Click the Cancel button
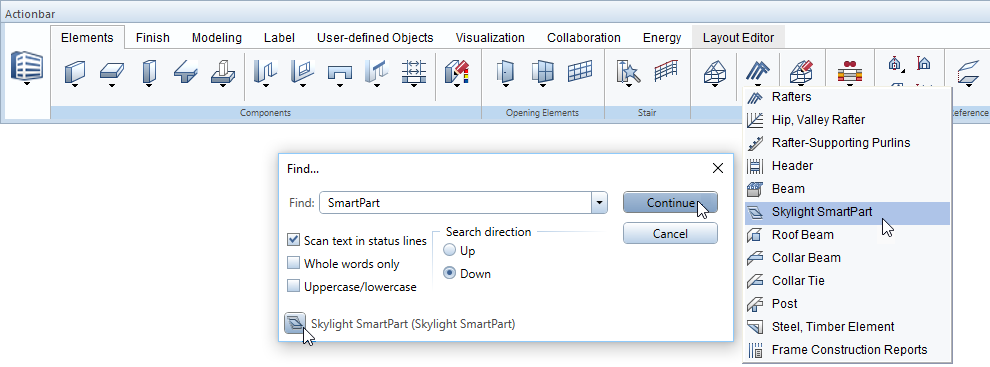Screen dimensions: 990x367 [x=670, y=234]
